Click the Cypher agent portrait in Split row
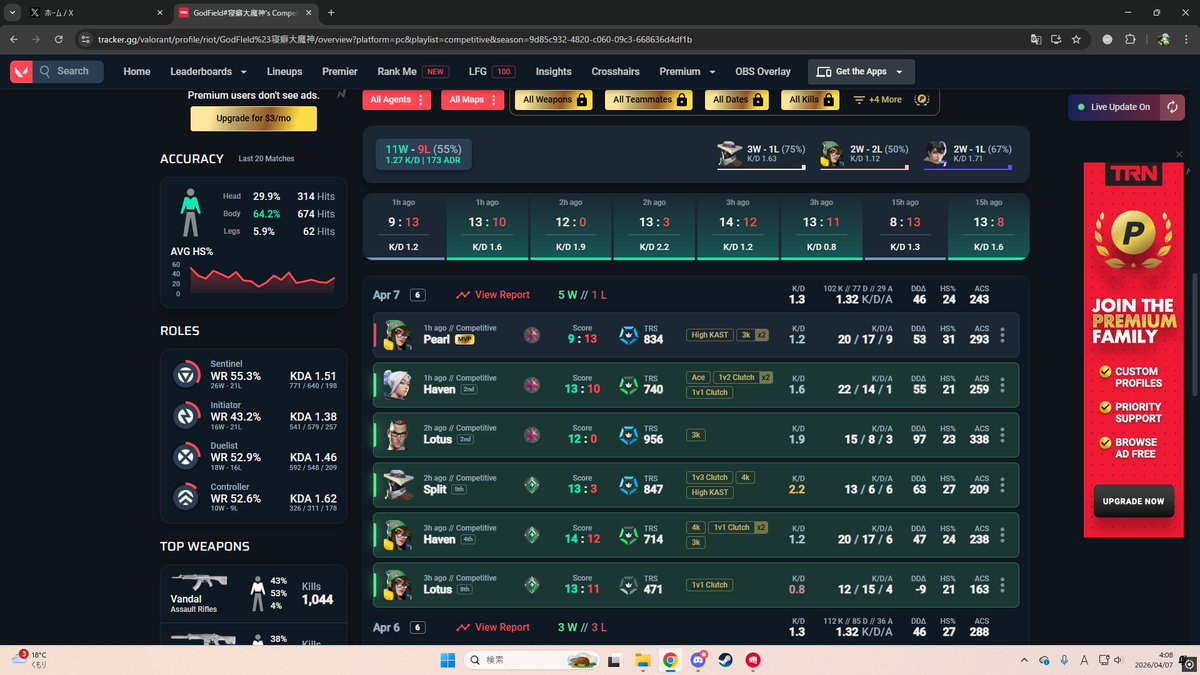This screenshot has height=675, width=1200. click(x=398, y=485)
